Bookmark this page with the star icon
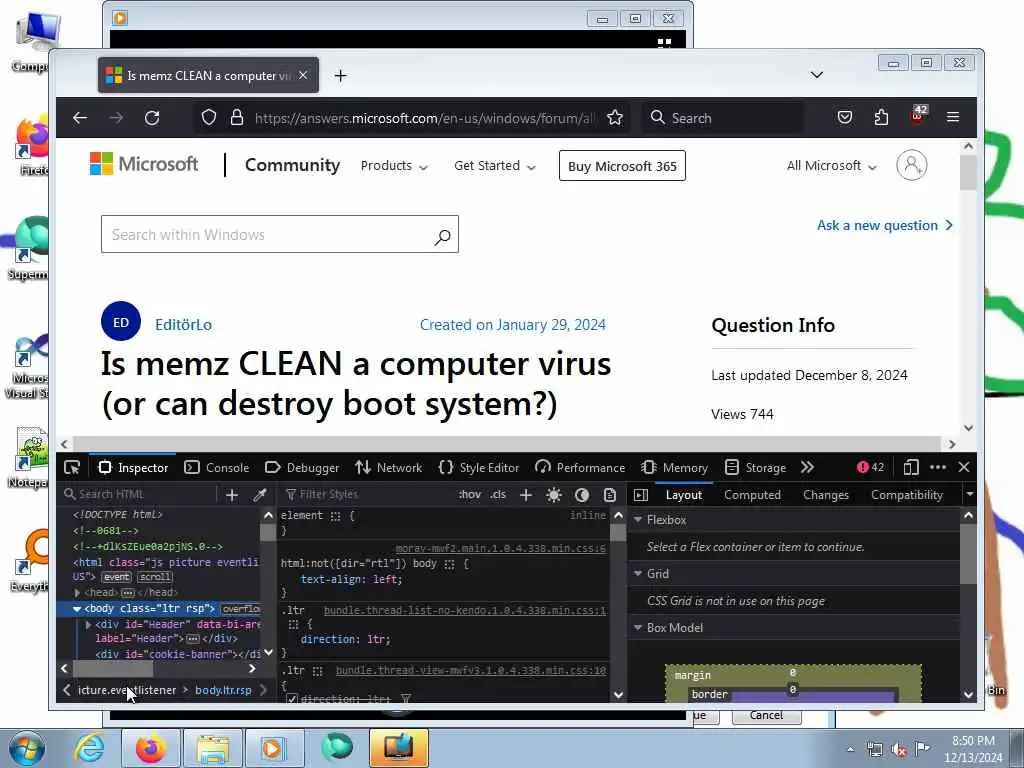The width and height of the screenshot is (1024, 768). point(615,118)
